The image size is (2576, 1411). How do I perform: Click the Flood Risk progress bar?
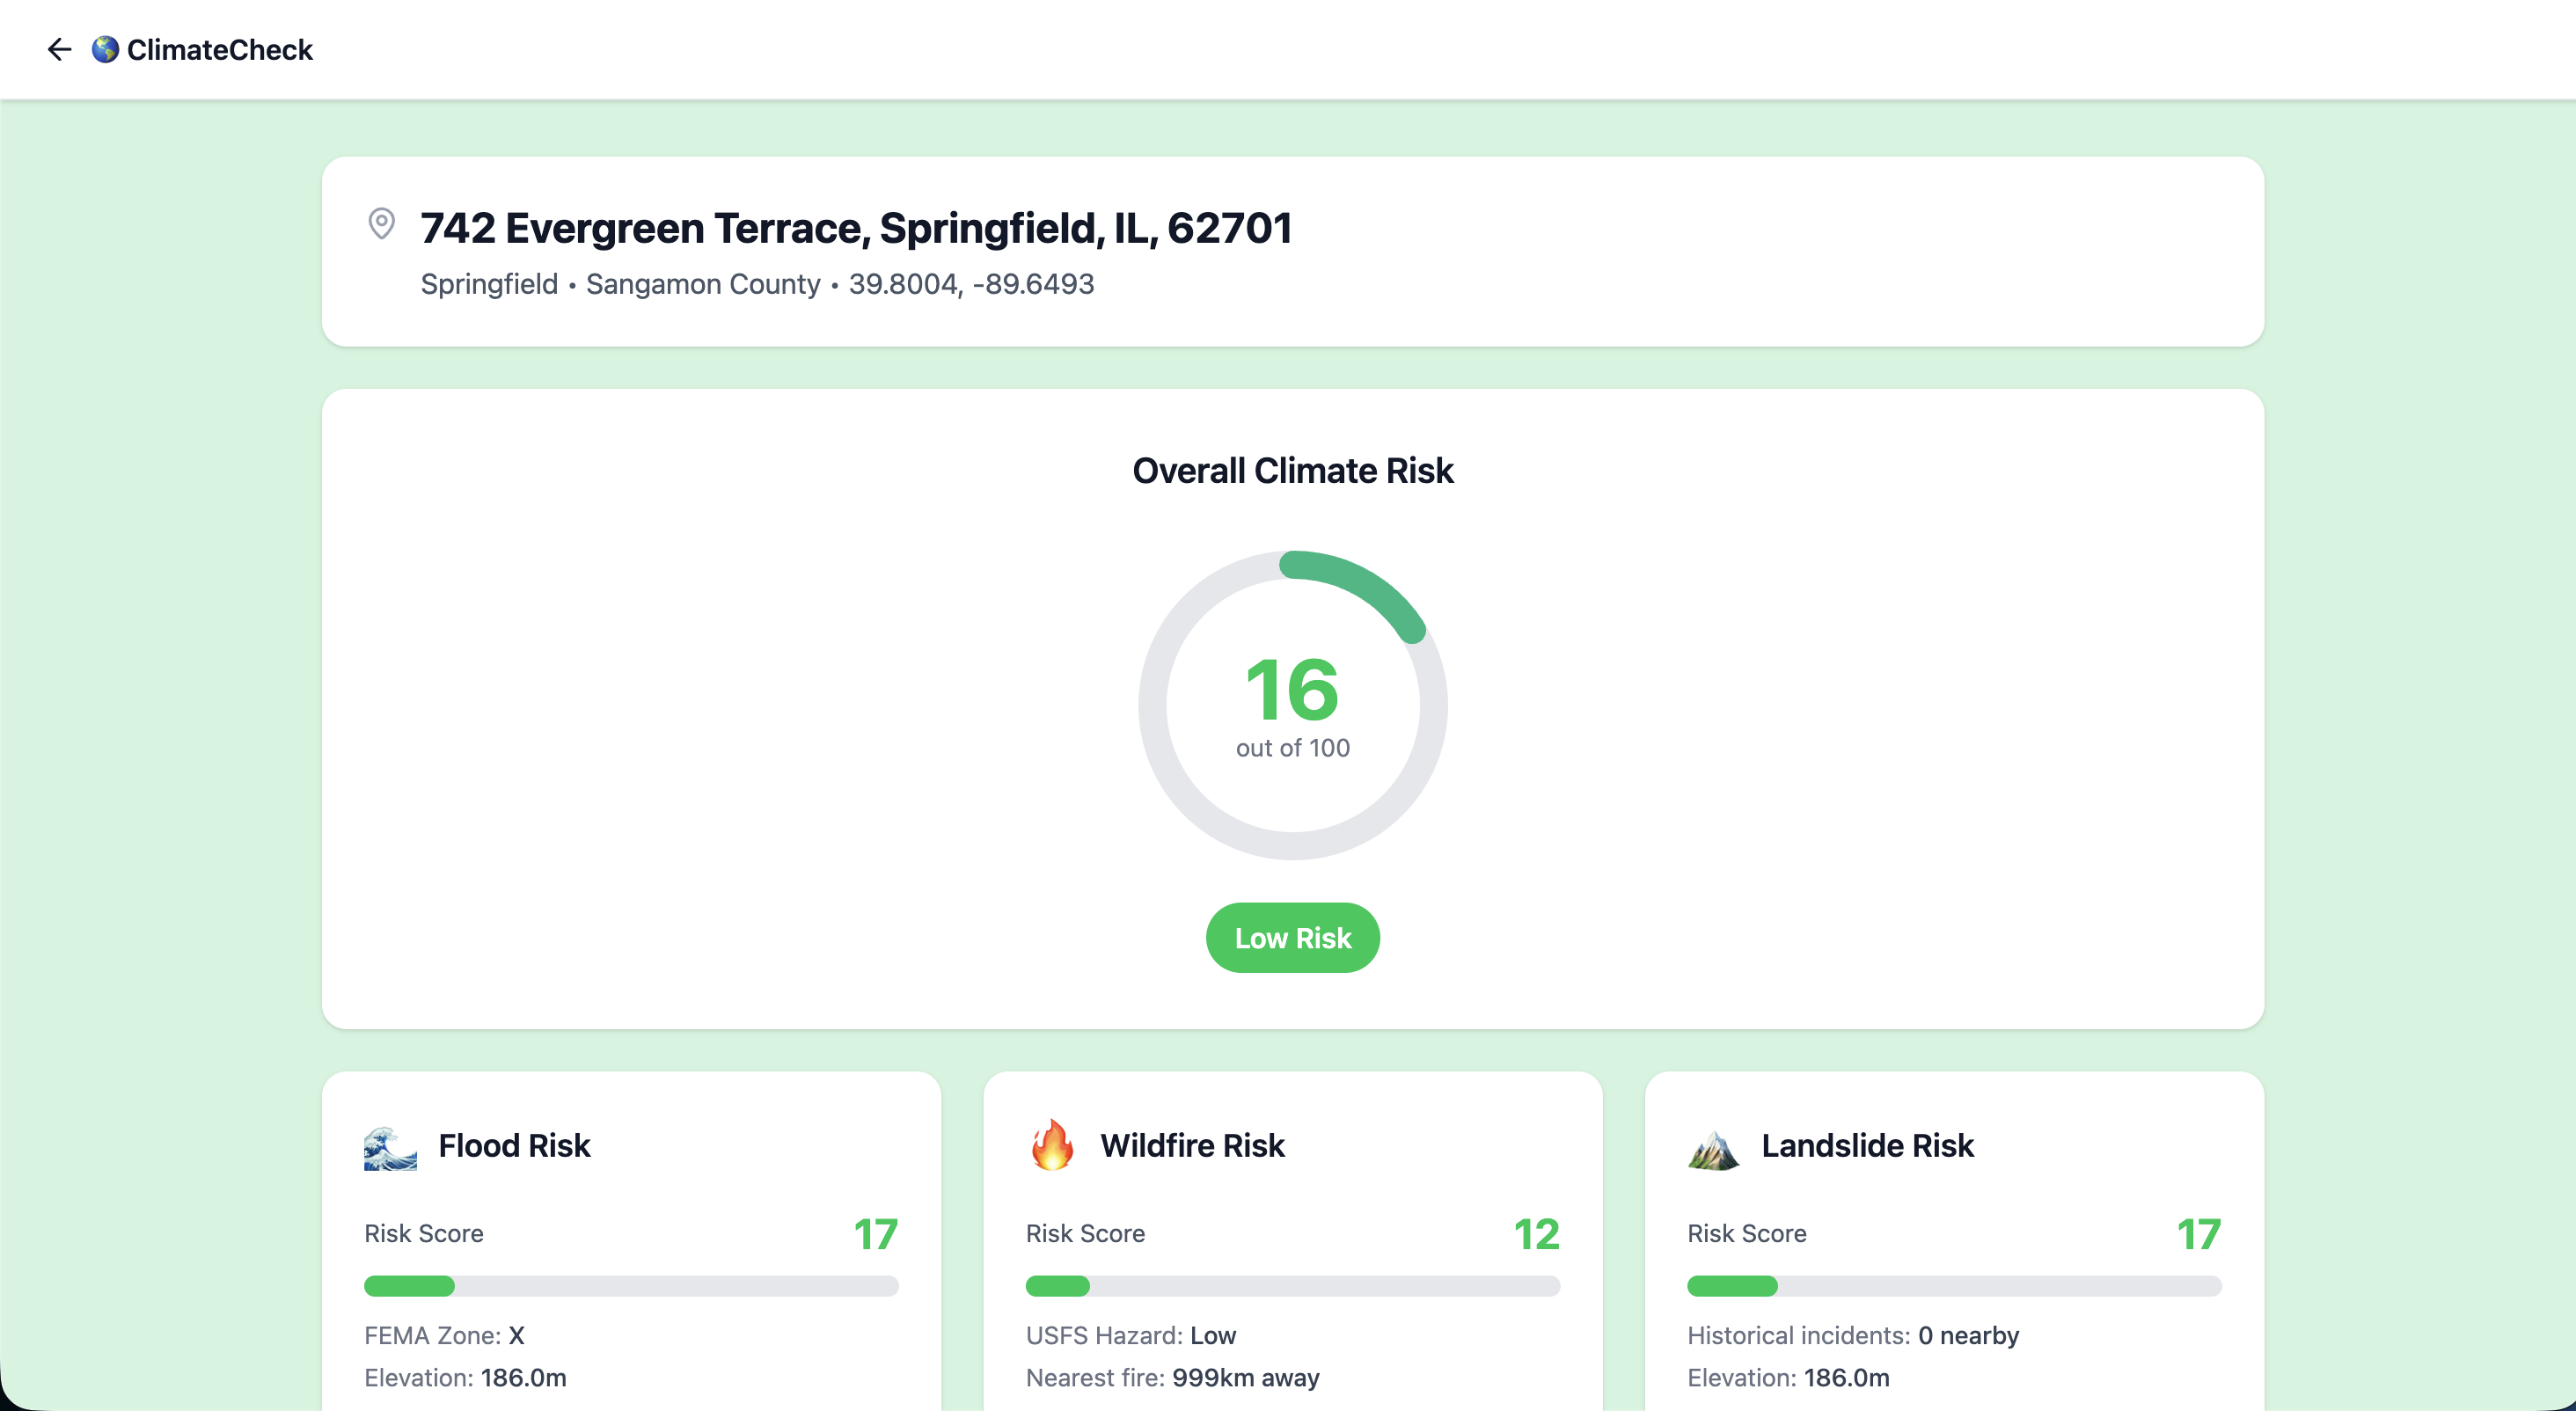pyautogui.click(x=631, y=1286)
